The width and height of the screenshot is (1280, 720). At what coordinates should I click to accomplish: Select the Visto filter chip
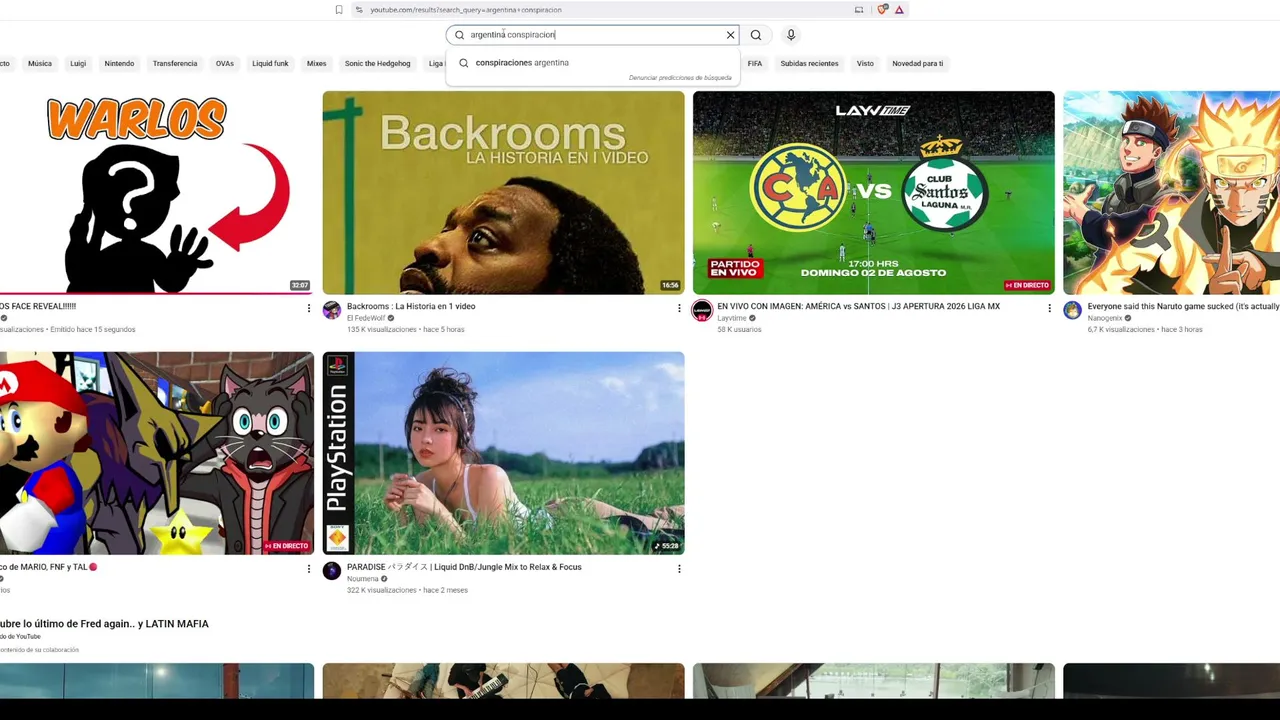coord(865,64)
